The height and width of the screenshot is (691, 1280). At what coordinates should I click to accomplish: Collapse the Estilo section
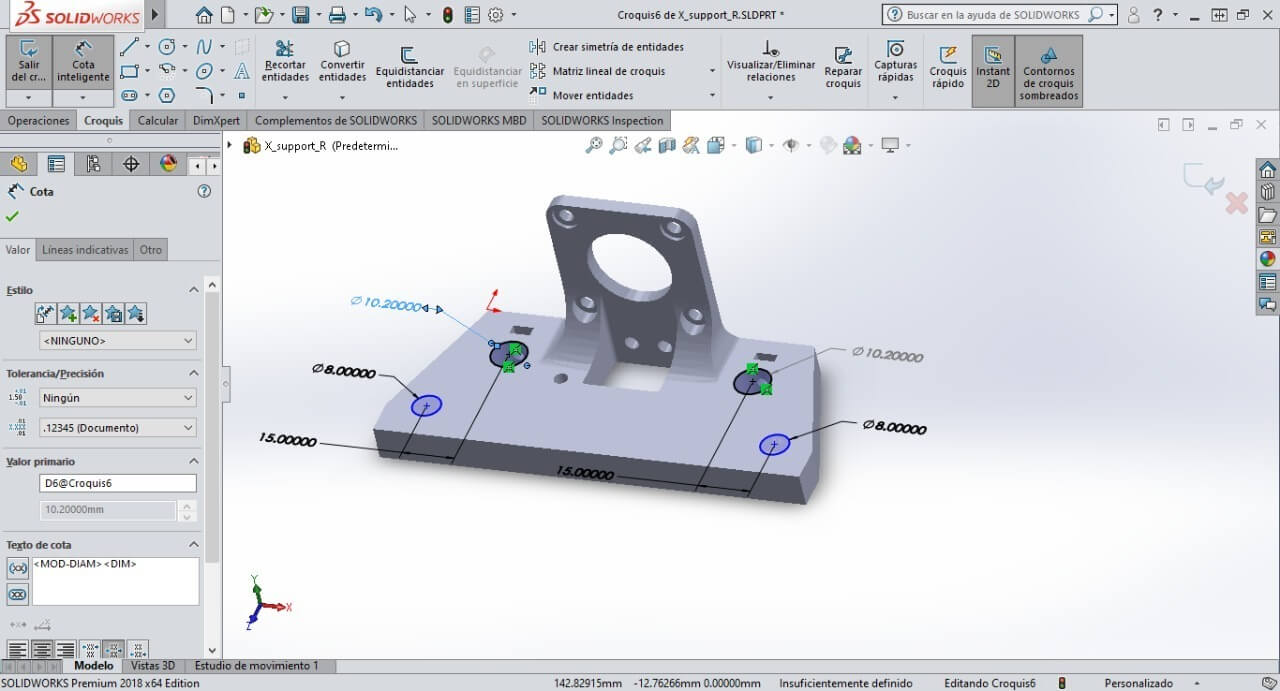click(194, 290)
